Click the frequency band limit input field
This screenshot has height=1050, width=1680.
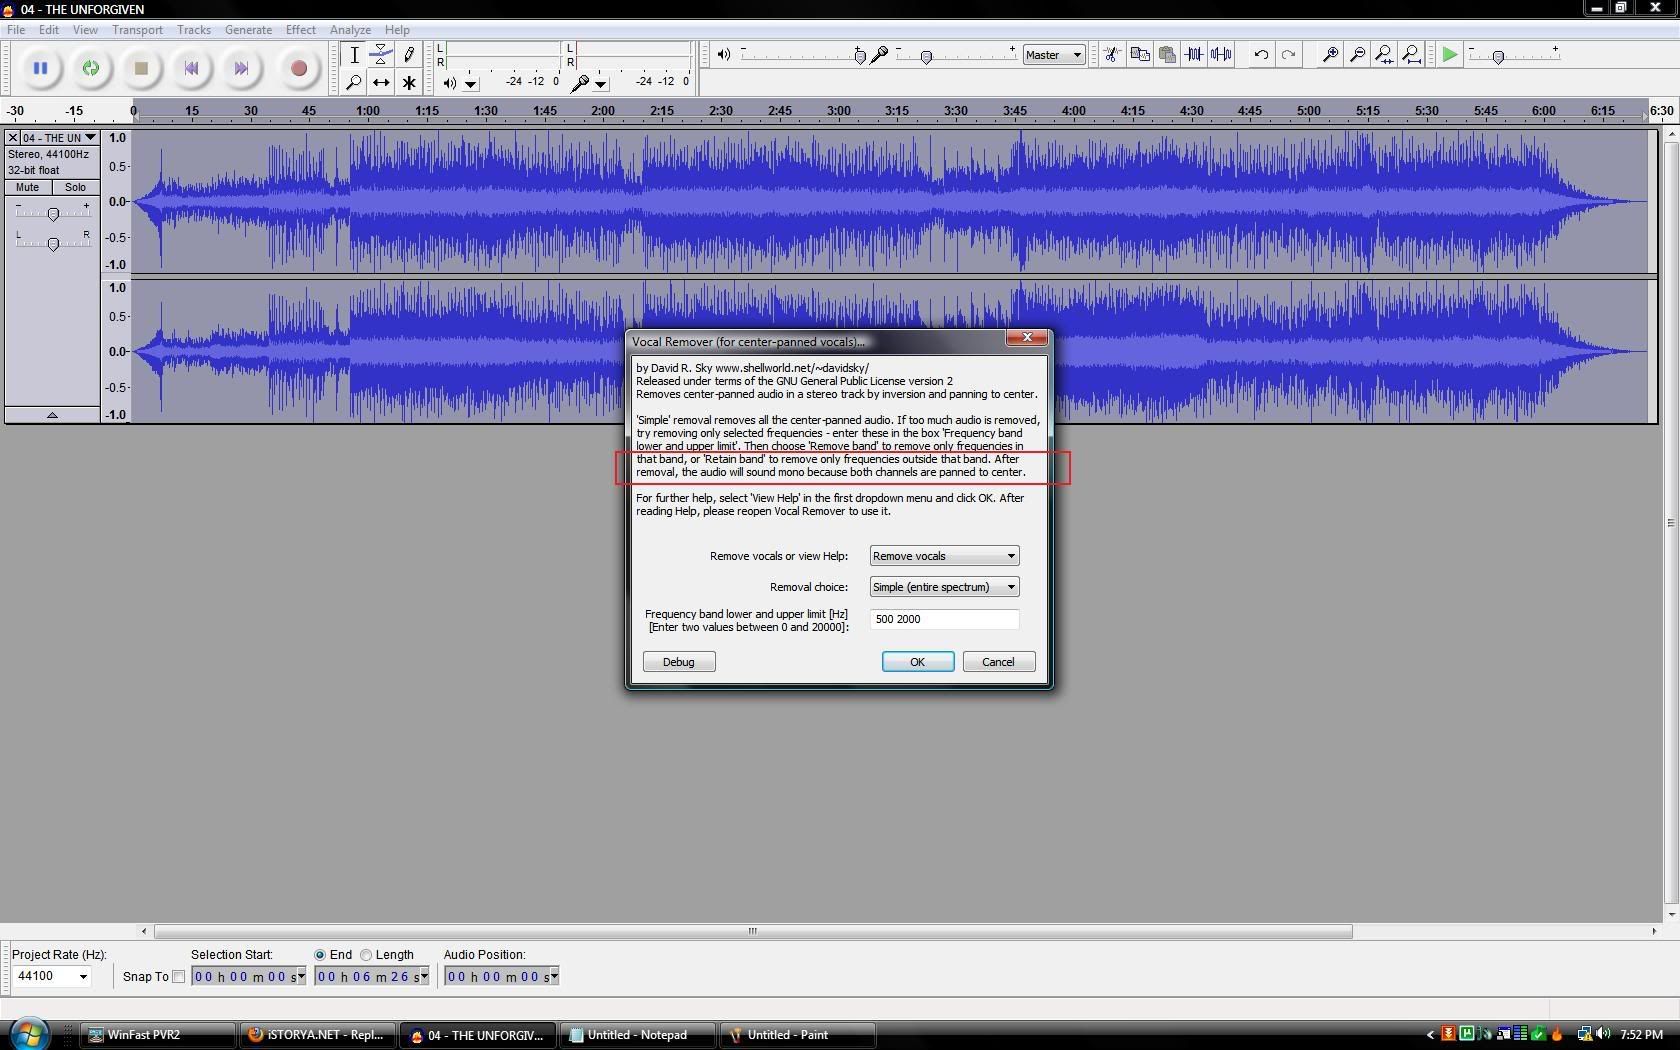pos(944,619)
